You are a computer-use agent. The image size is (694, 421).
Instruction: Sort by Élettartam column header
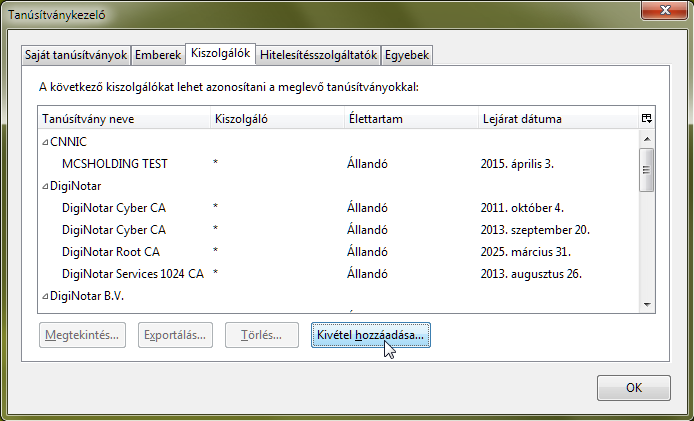412,119
